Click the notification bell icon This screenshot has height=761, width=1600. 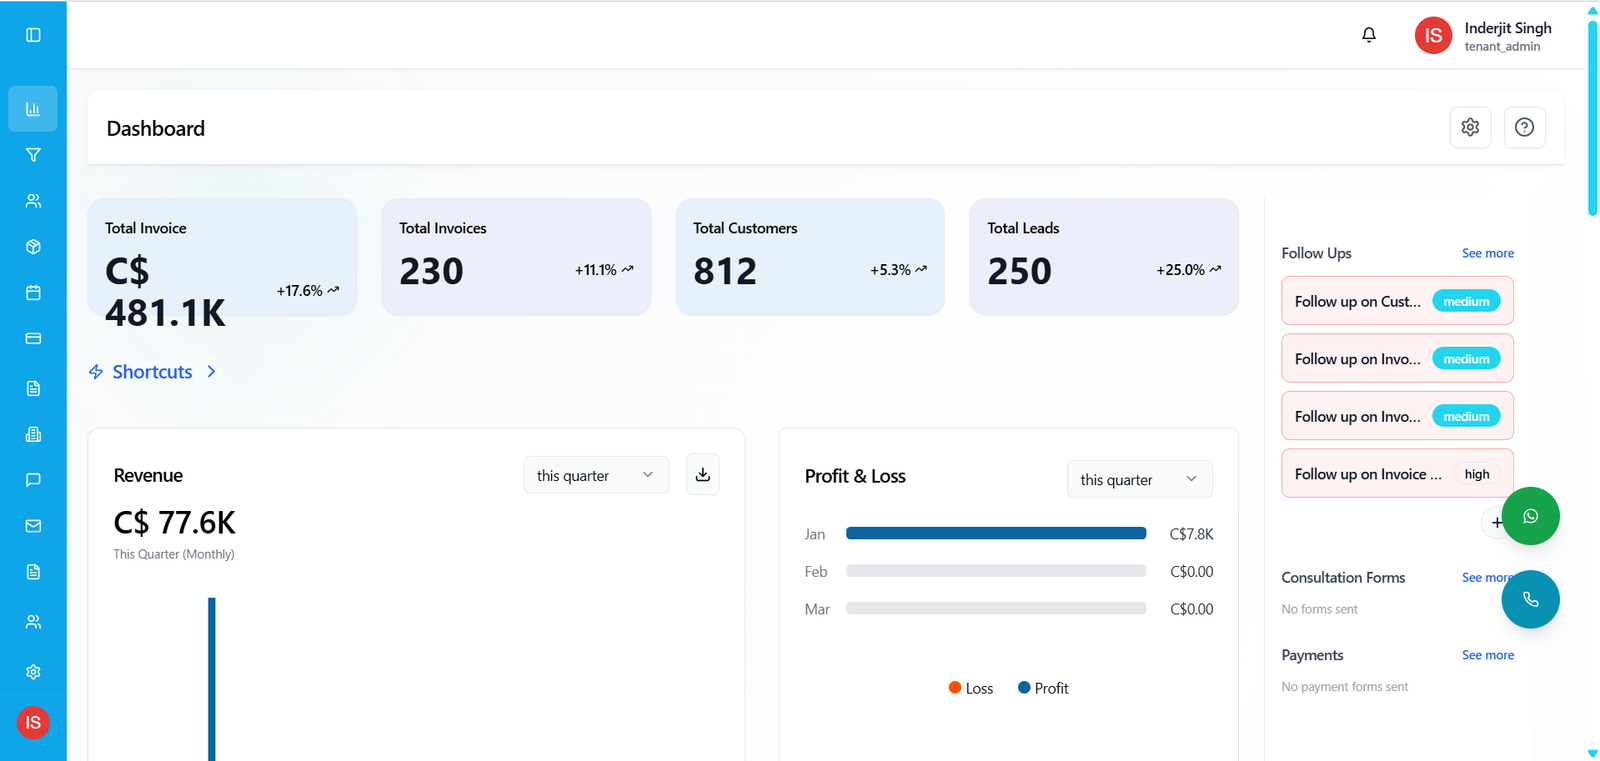[x=1369, y=35]
